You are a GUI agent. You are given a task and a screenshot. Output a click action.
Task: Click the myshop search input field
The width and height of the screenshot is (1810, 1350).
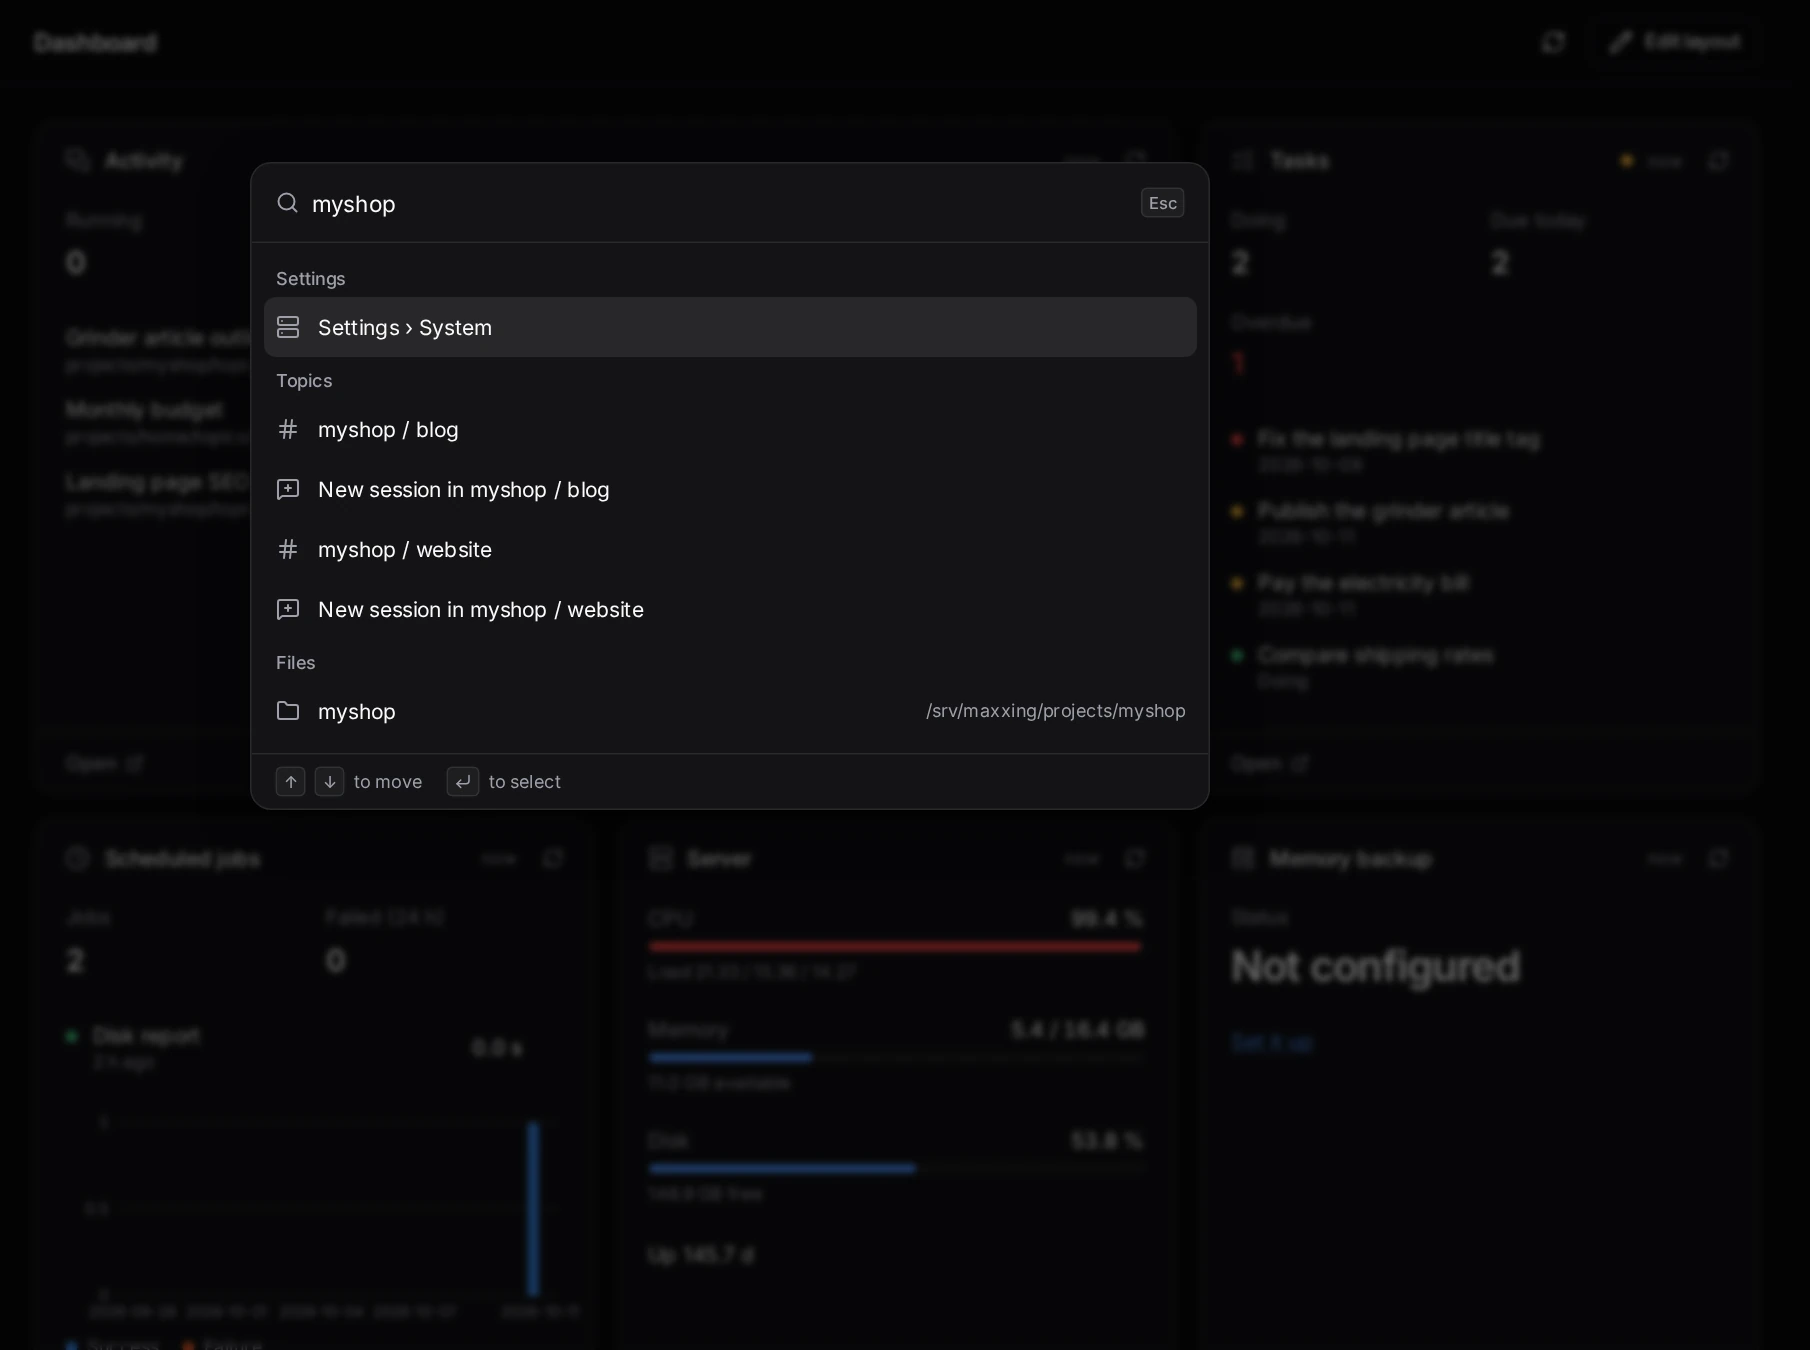(x=720, y=204)
